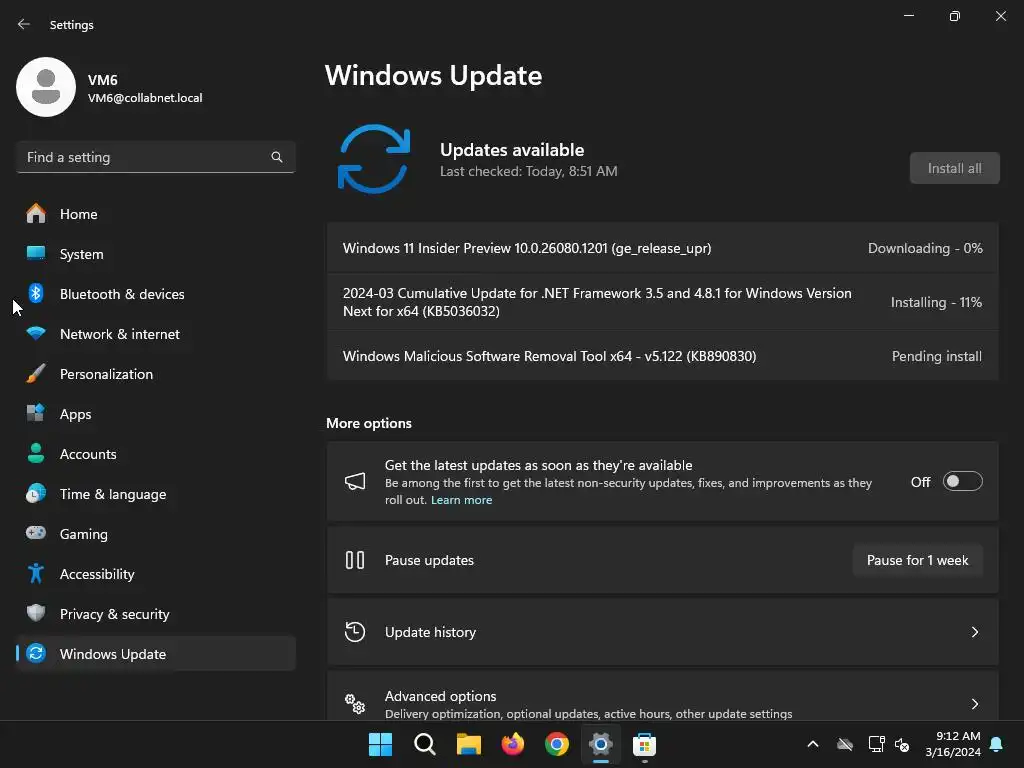
Task: Click the Home house icon in sidebar
Action: (x=36, y=214)
